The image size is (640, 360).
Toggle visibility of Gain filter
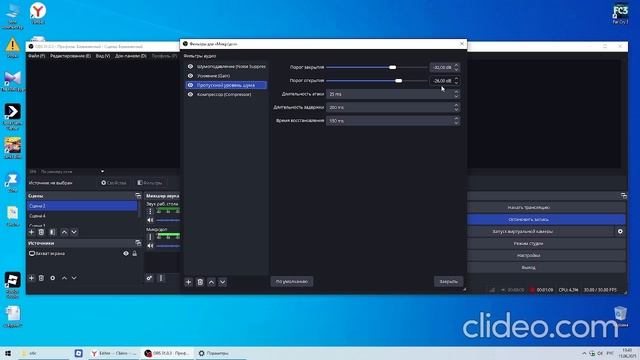tap(190, 76)
